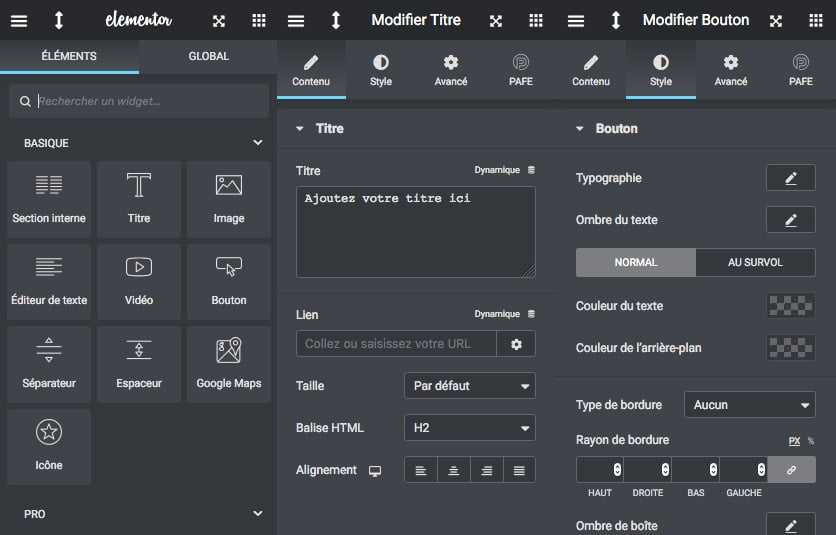
Task: Select the Bouton widget
Action: [229, 282]
